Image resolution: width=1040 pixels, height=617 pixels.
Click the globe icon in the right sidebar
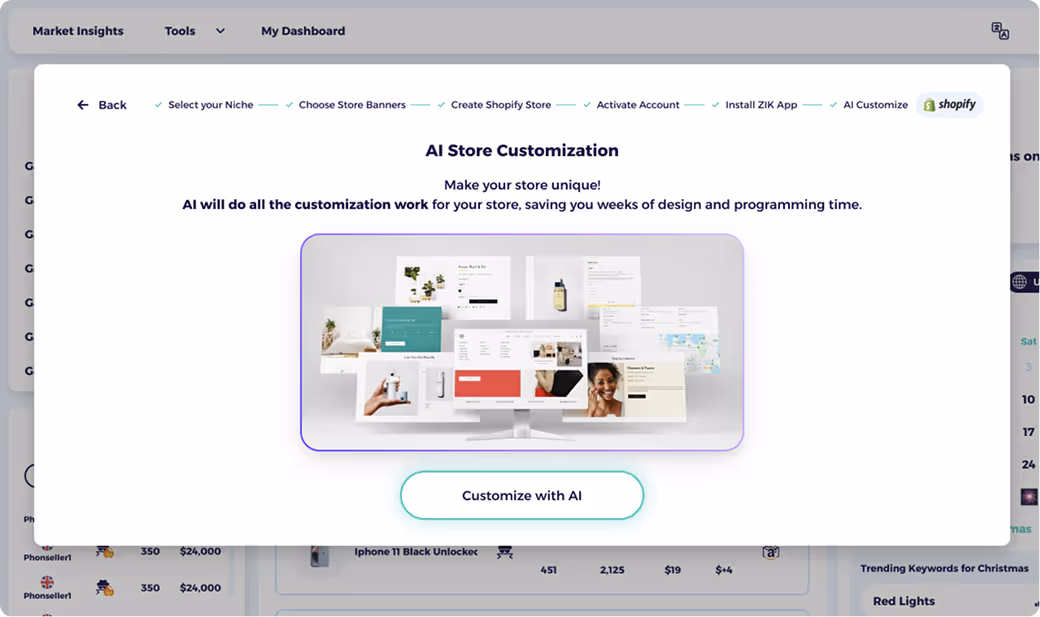tap(1019, 281)
